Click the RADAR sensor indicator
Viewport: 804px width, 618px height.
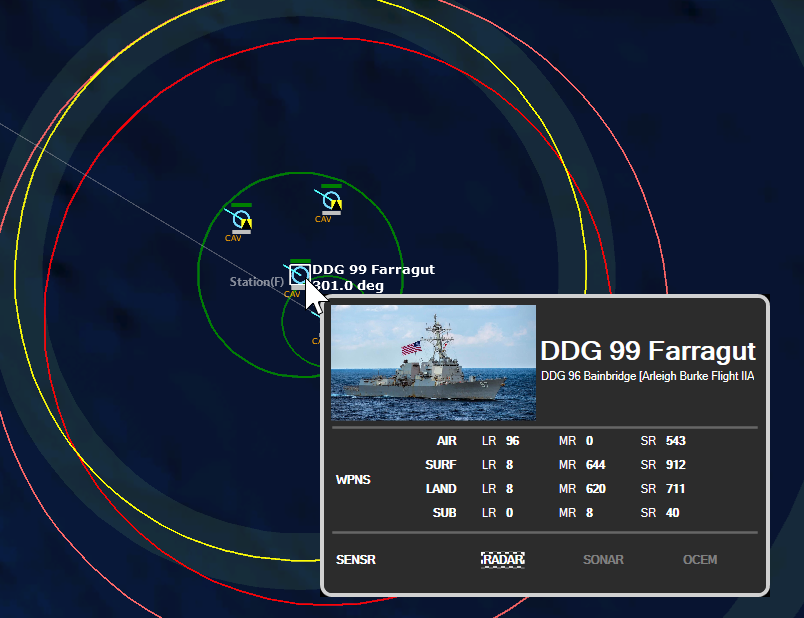coord(502,560)
